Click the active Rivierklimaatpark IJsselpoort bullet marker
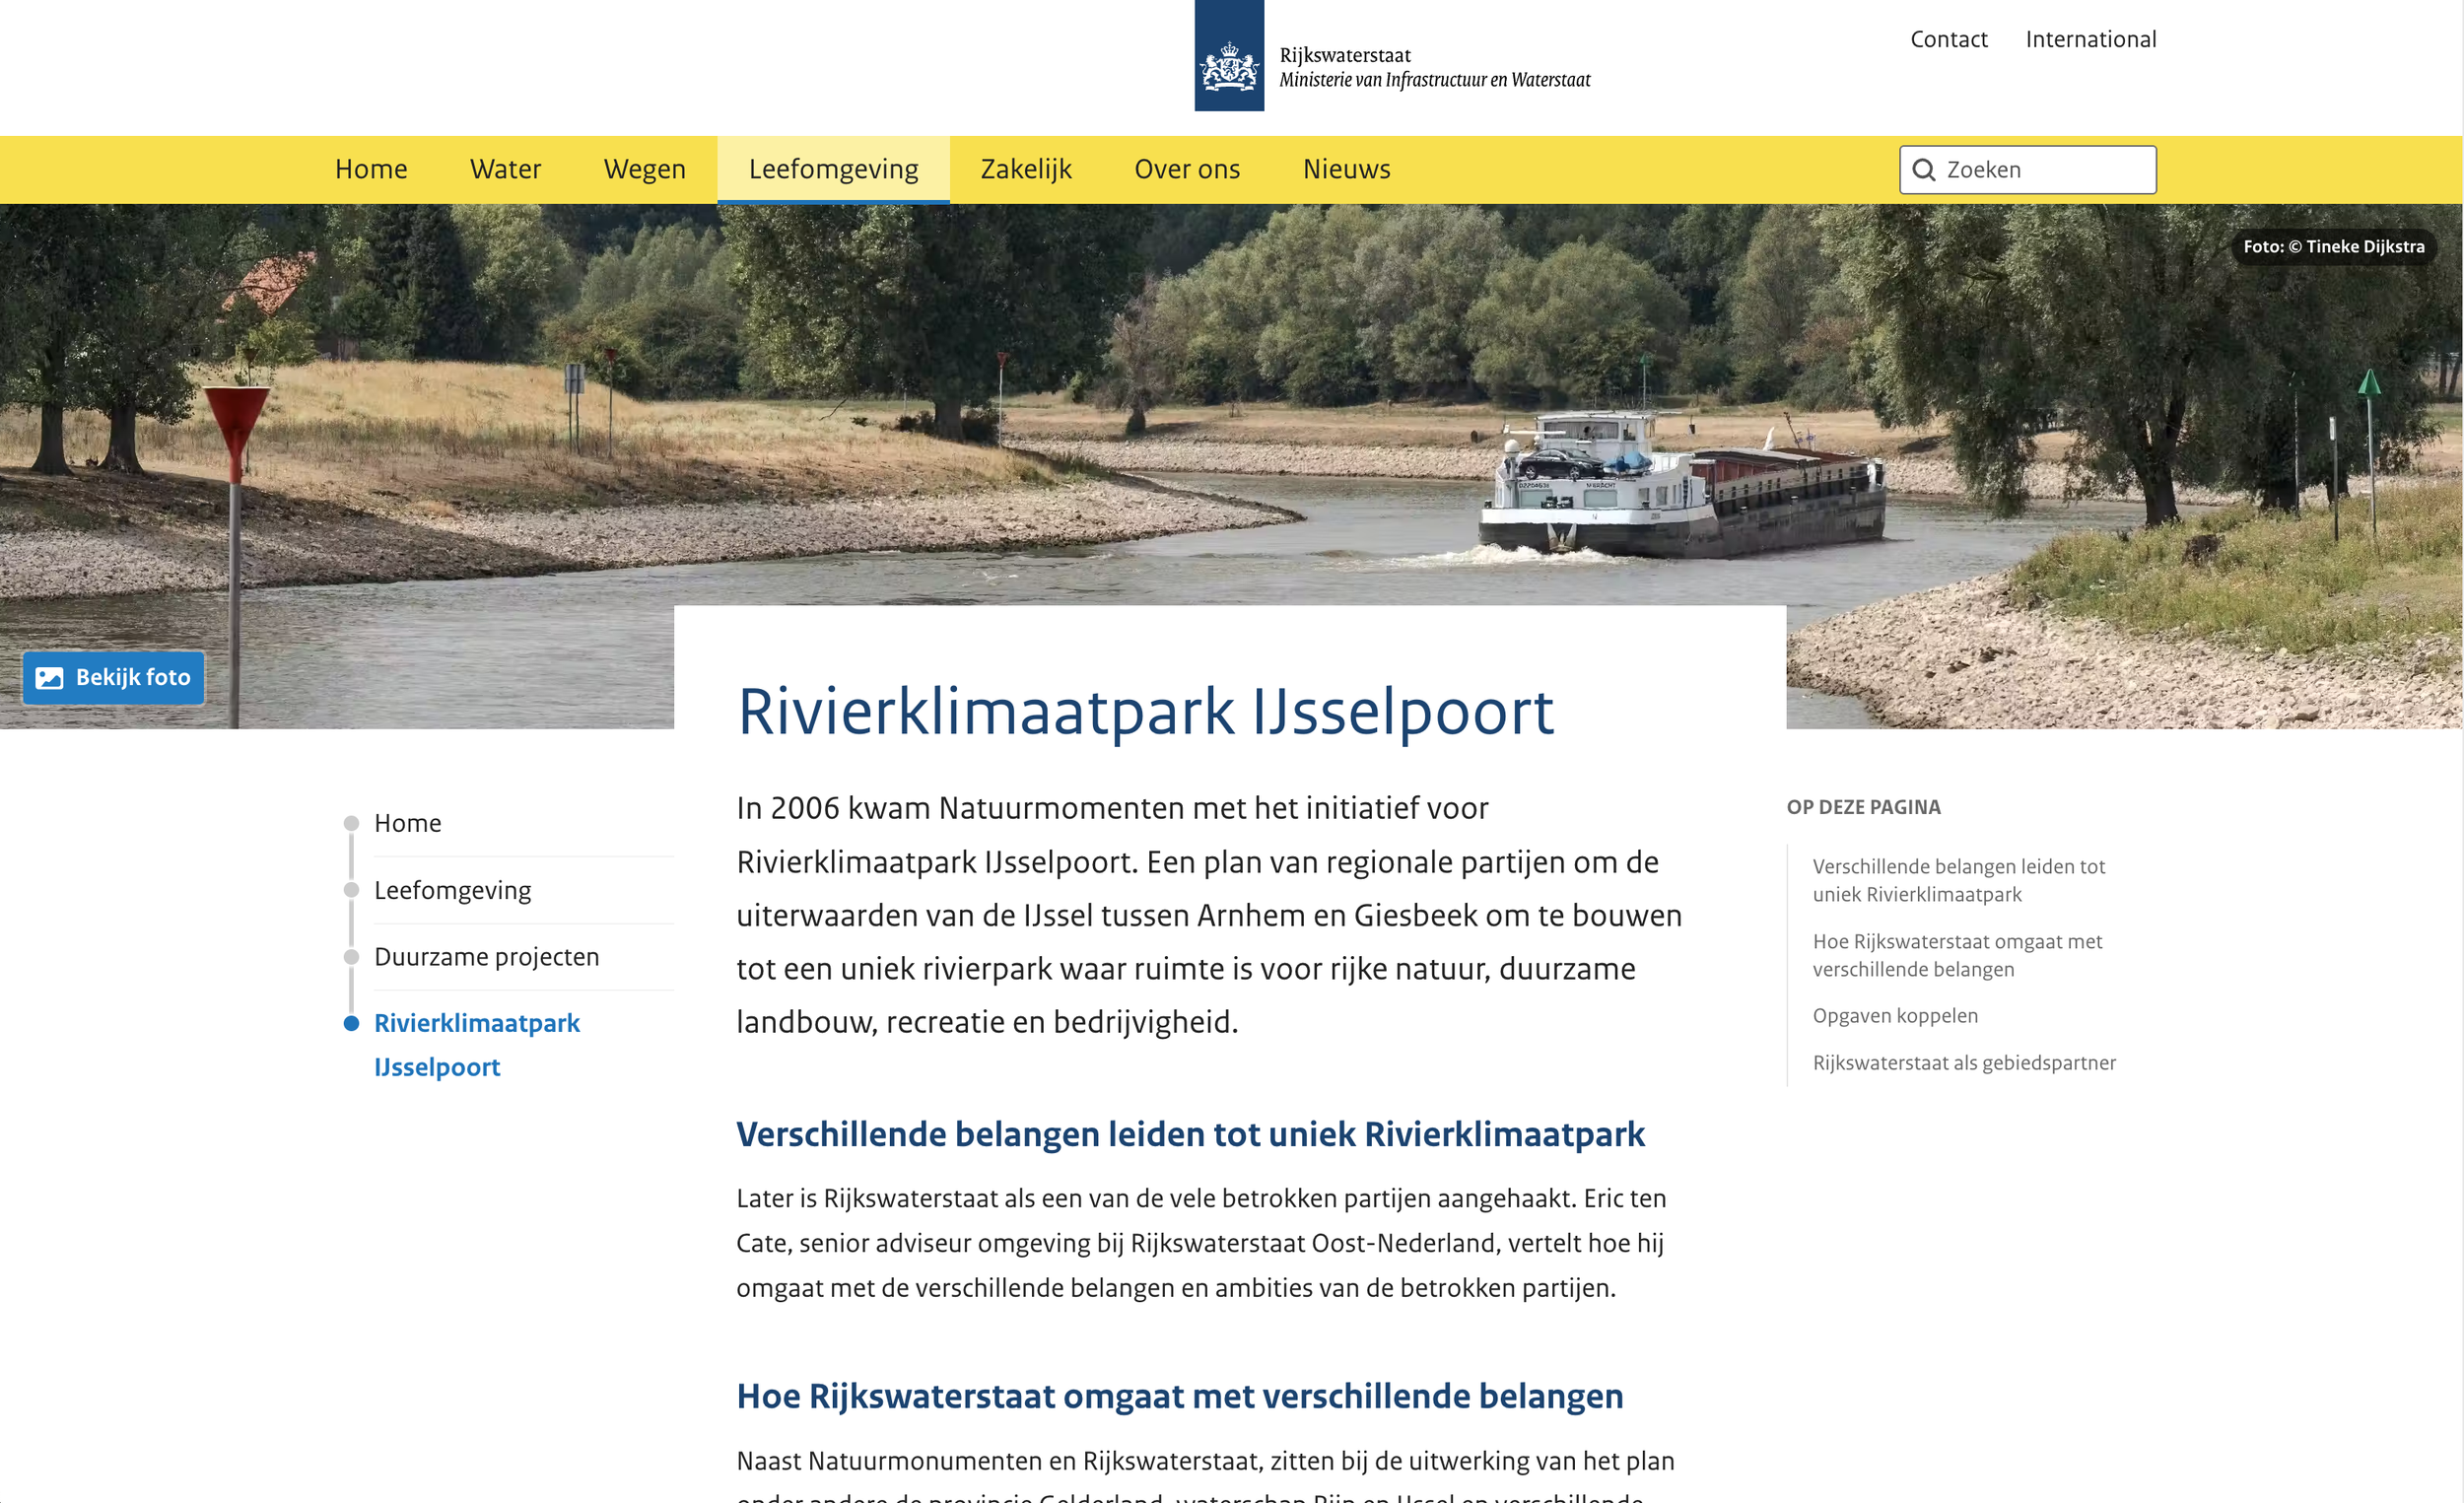2464x1503 pixels. [350, 1023]
